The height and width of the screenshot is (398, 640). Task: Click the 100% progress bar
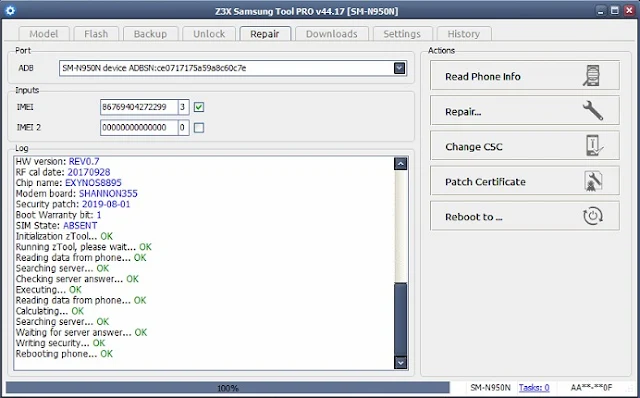[228, 388]
